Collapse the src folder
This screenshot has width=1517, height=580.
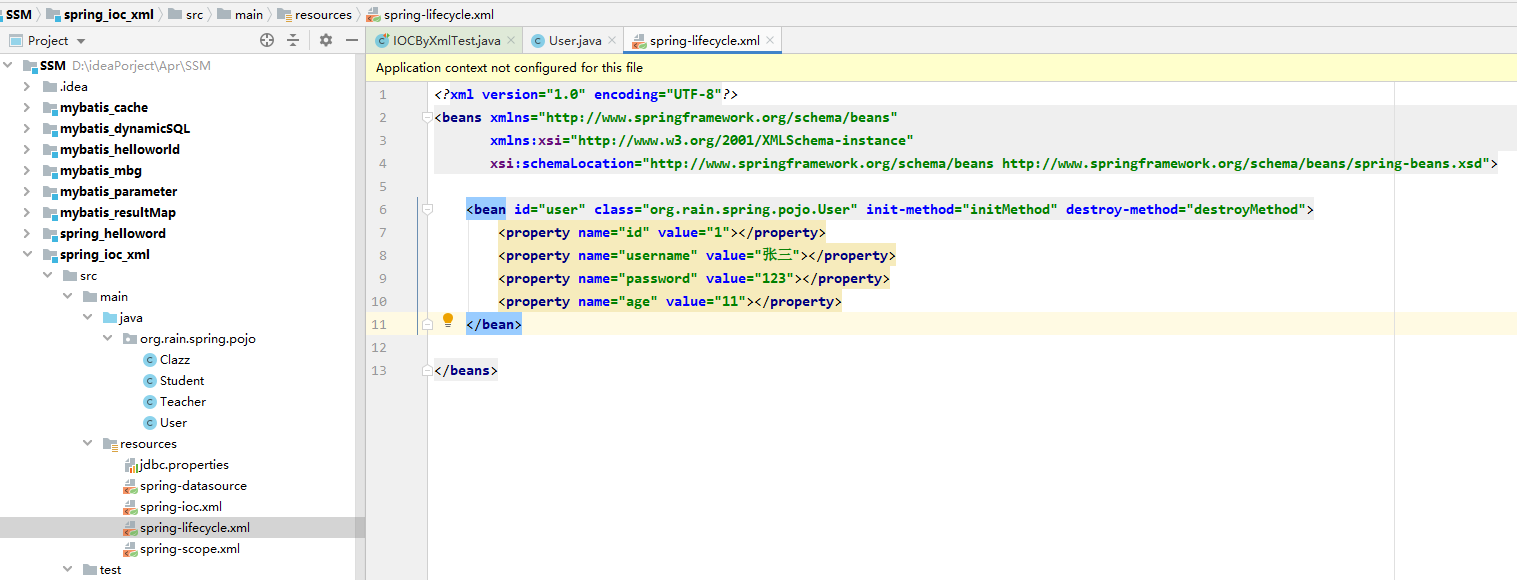pyautogui.click(x=47, y=276)
